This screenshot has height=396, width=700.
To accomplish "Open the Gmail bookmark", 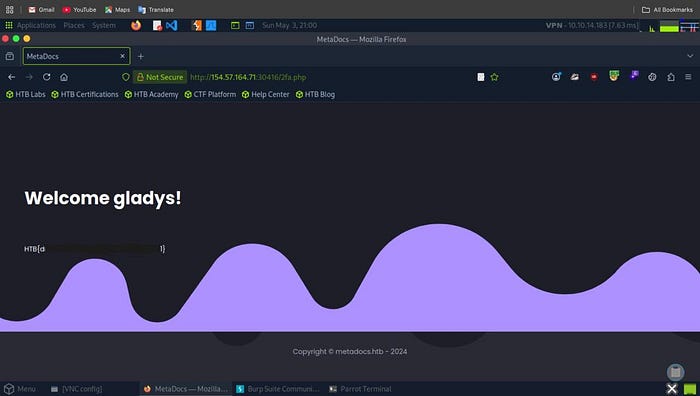I will 41,9.
